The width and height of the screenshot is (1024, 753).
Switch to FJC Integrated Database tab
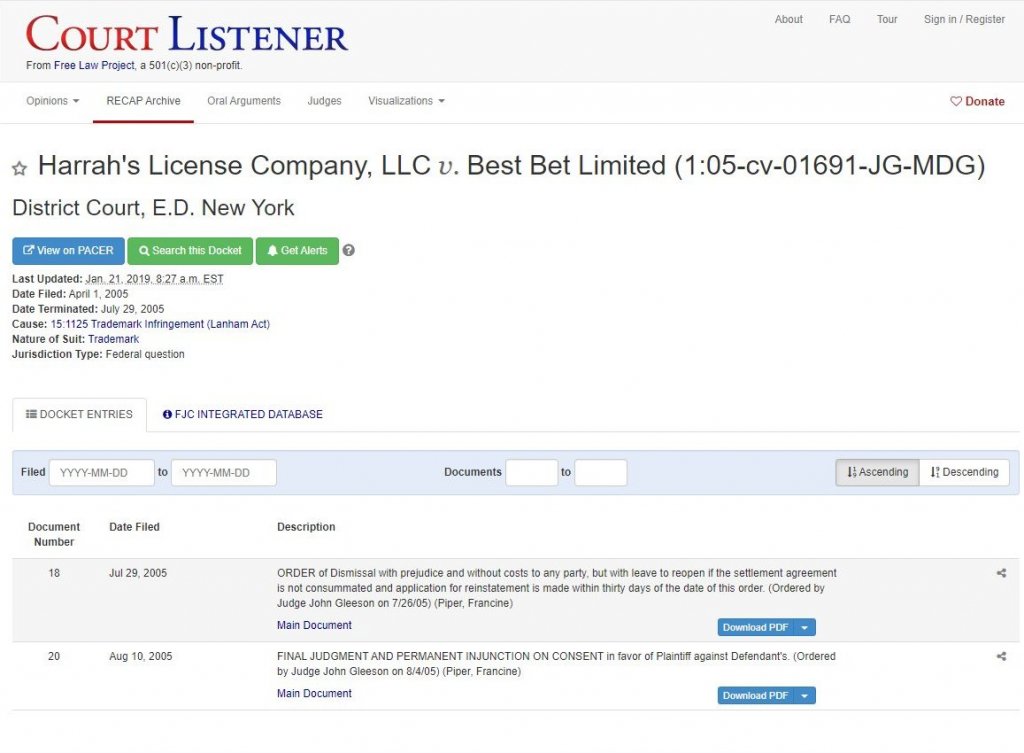tap(242, 414)
